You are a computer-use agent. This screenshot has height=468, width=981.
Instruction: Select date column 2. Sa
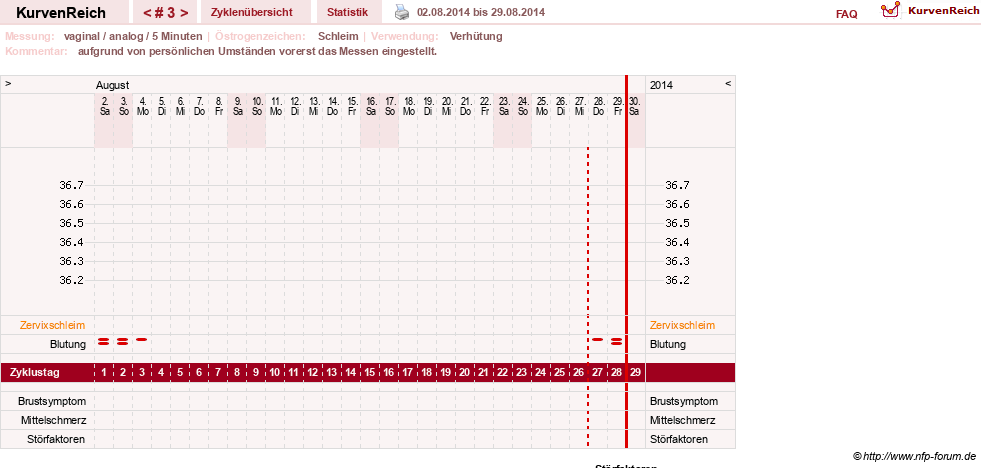[x=104, y=105]
